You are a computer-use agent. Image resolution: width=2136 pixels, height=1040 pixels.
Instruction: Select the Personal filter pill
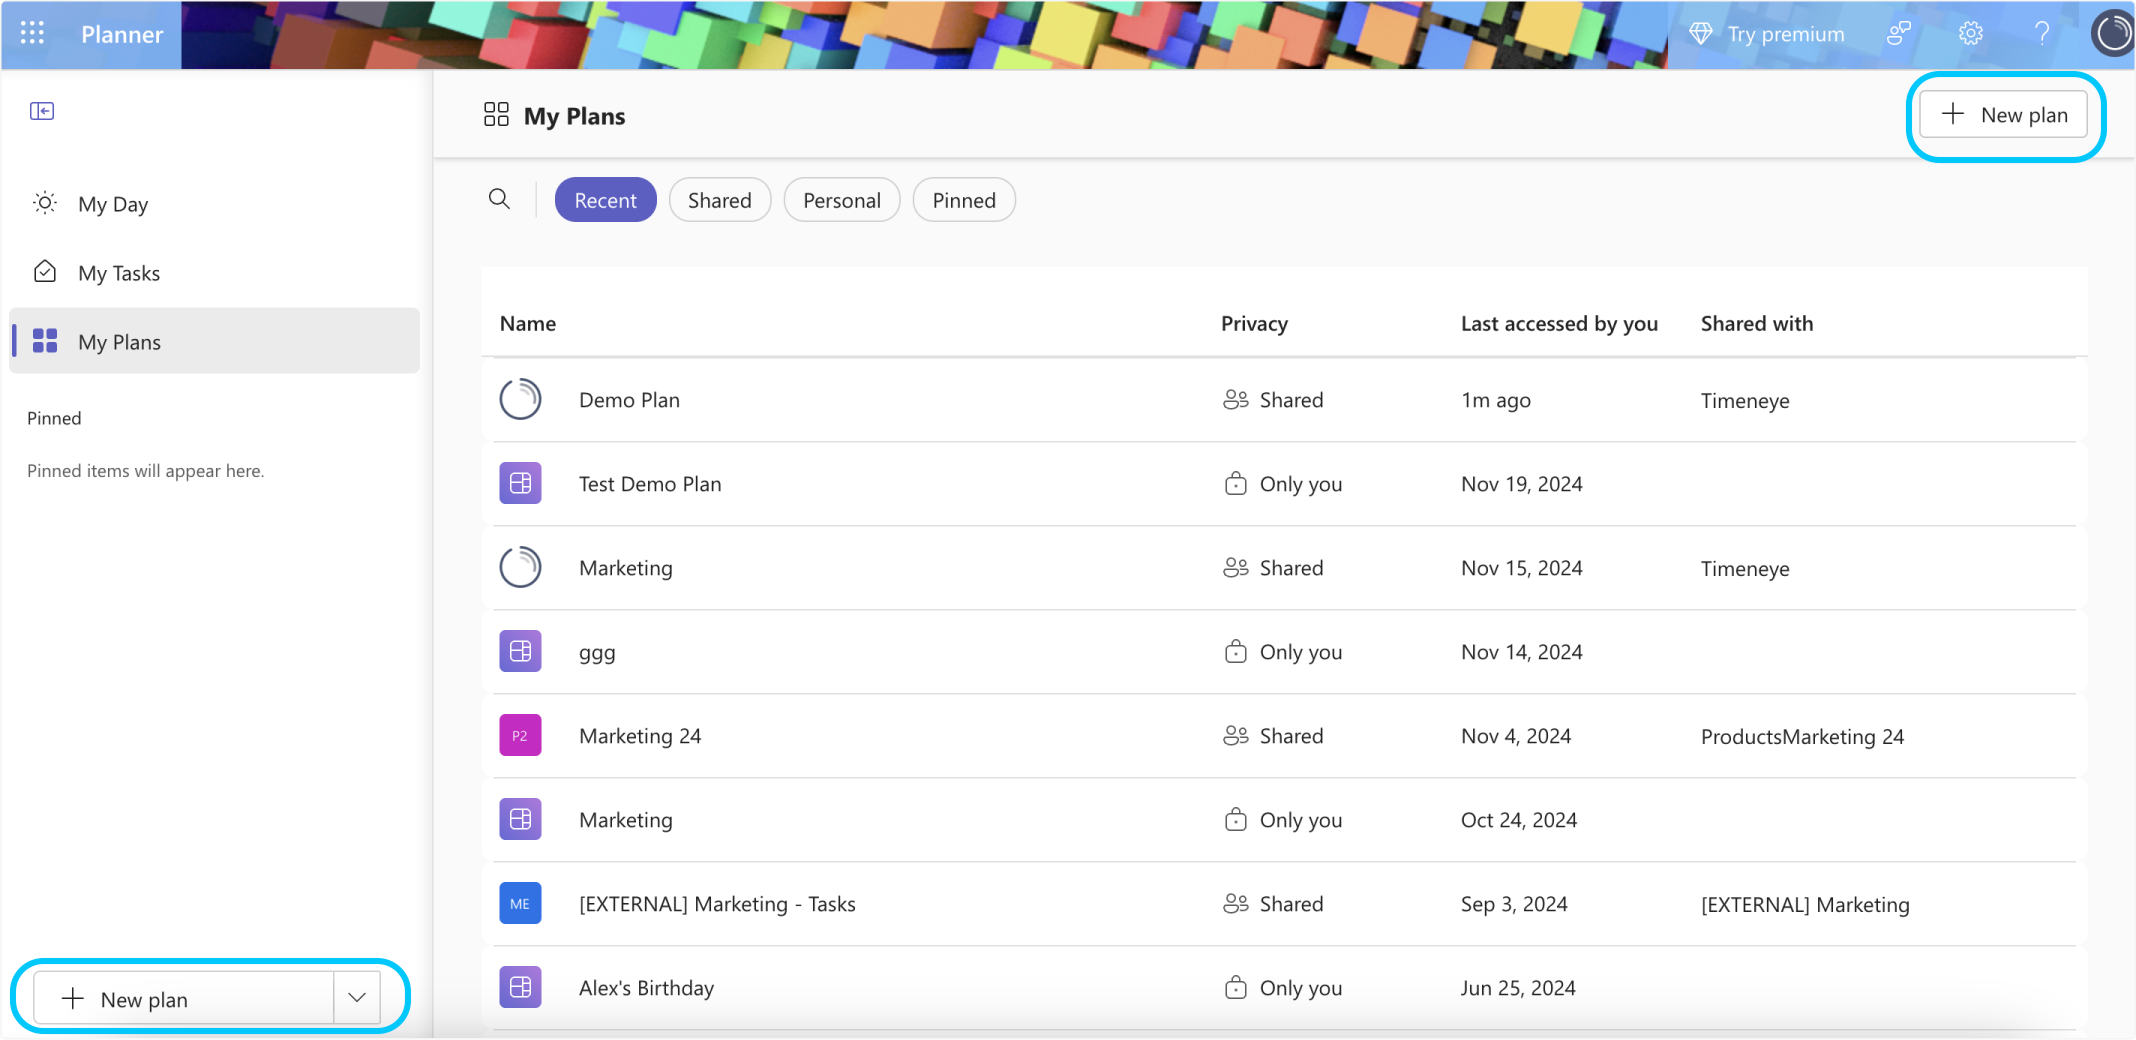(841, 200)
